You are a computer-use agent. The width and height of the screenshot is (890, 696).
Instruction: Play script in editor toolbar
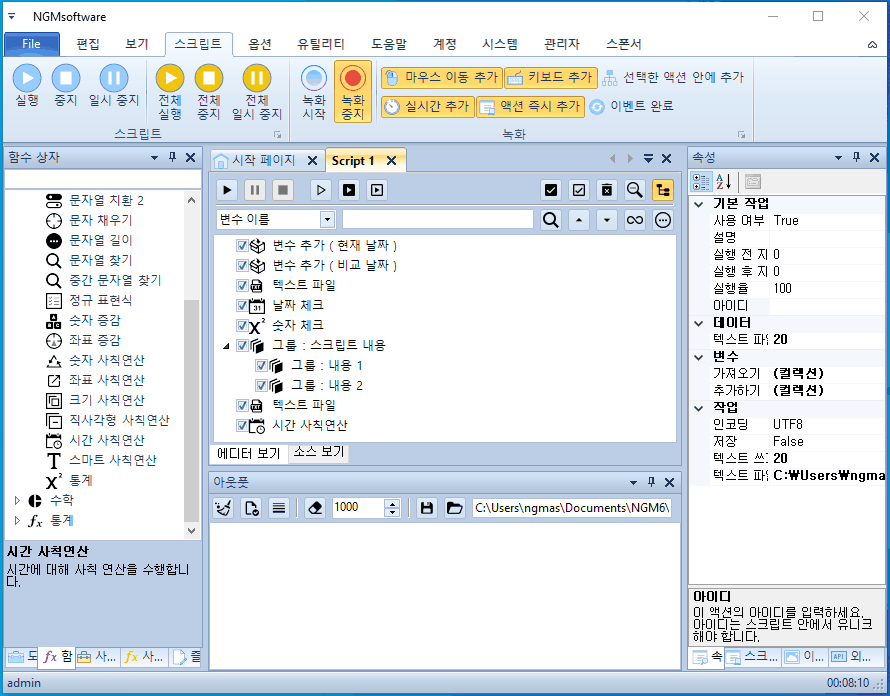pos(227,190)
